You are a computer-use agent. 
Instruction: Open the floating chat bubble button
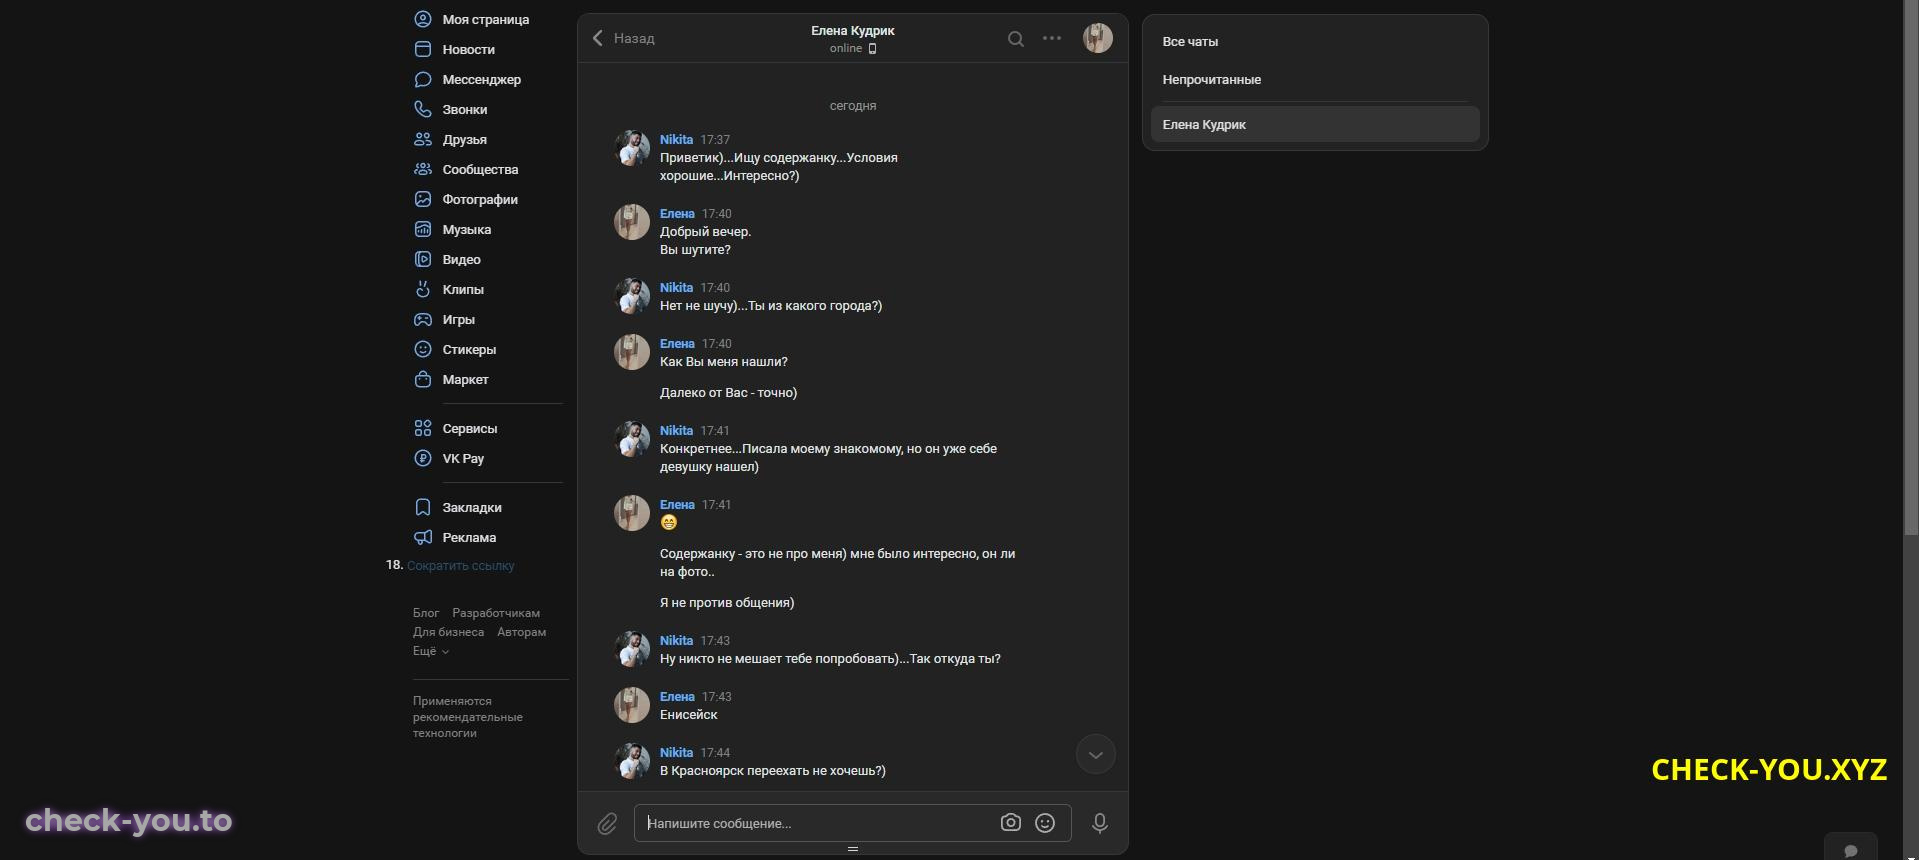coord(1850,848)
